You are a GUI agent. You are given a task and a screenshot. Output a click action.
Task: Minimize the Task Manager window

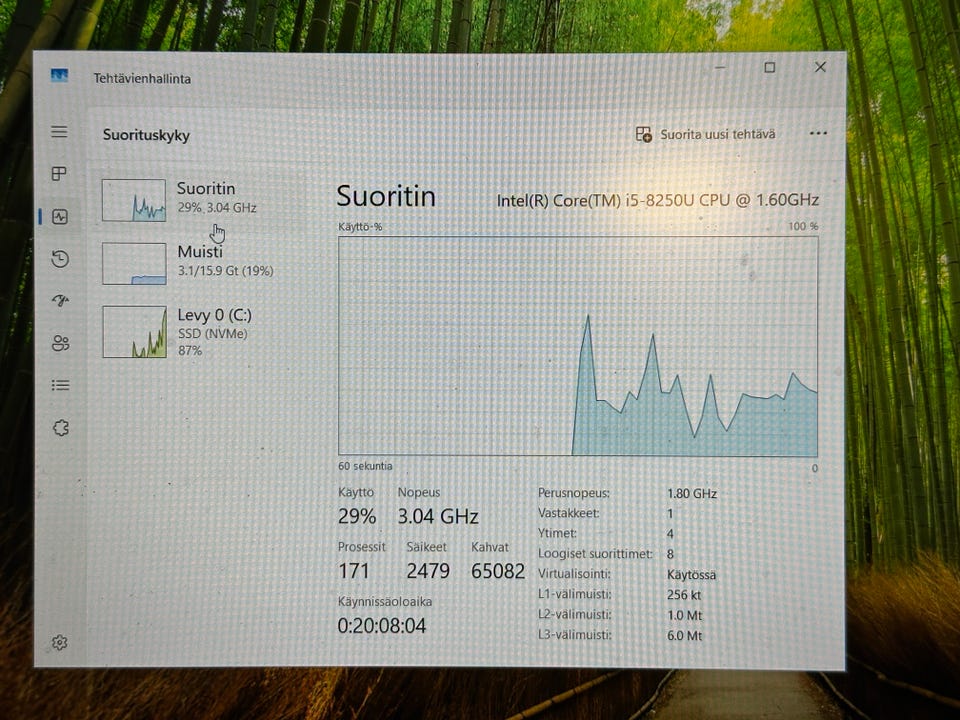click(x=720, y=67)
